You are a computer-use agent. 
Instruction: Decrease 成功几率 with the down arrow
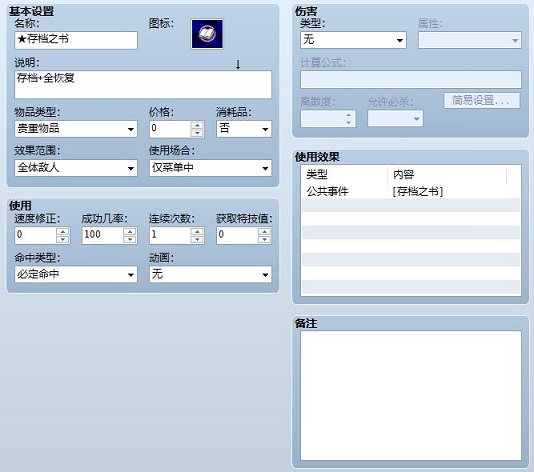130,240
